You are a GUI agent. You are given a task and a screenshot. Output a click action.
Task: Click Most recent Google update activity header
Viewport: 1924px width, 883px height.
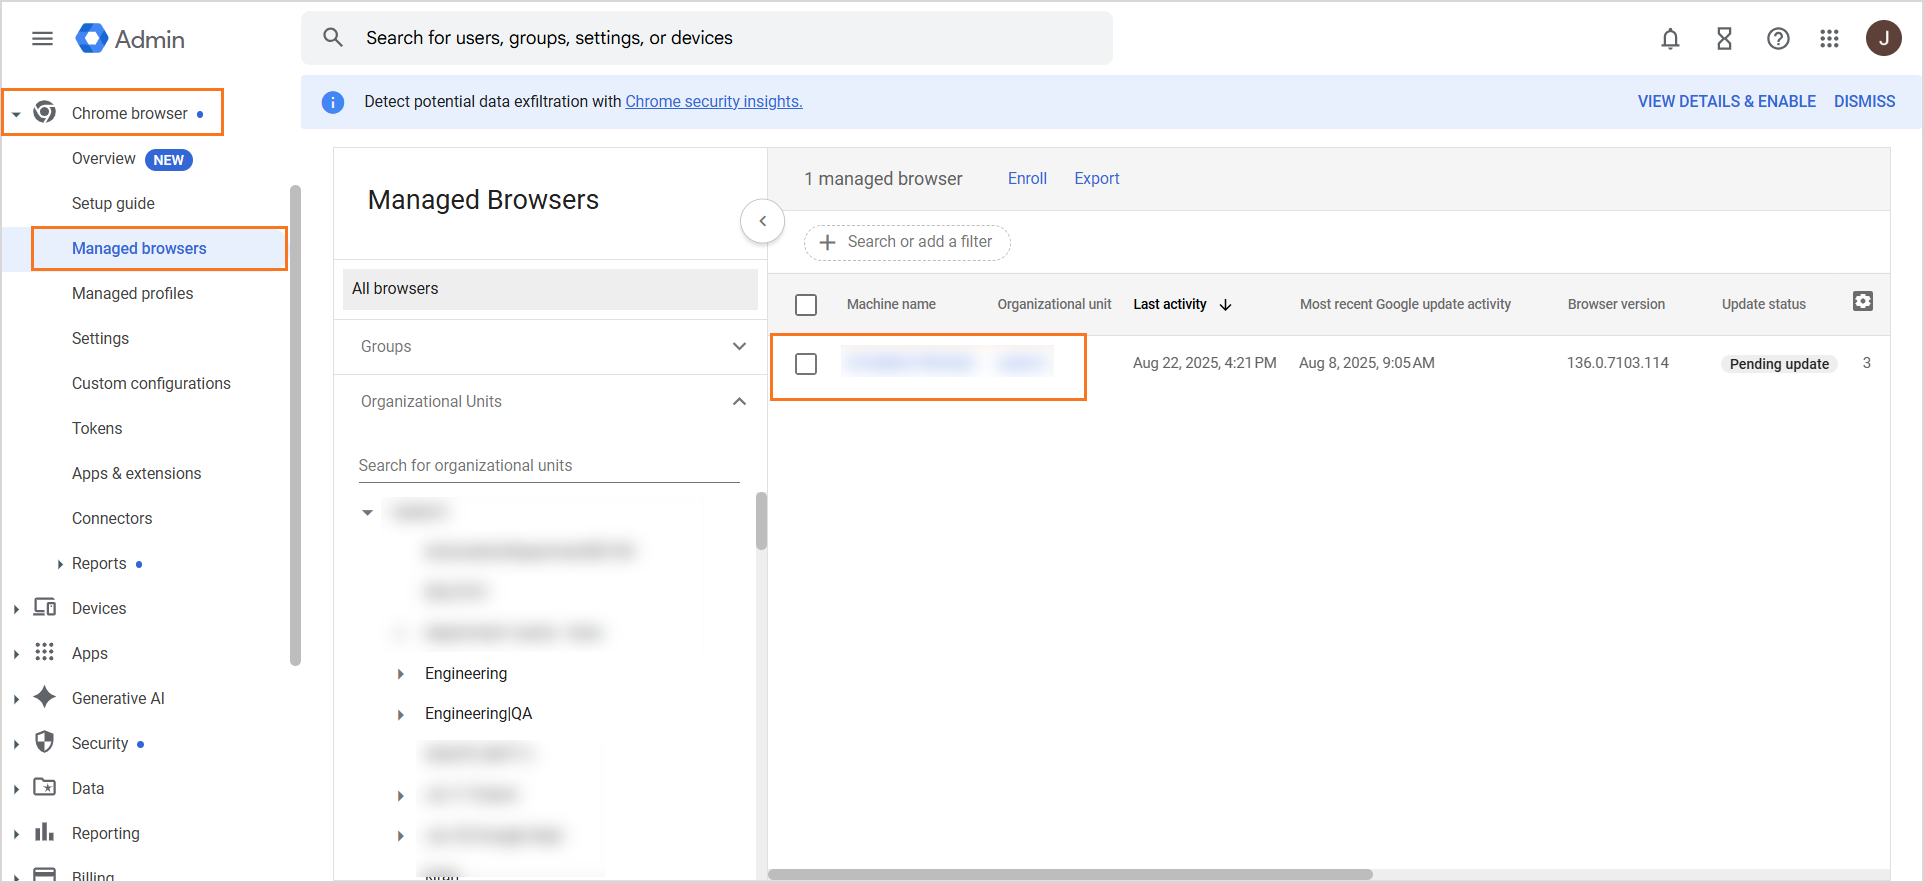click(1405, 304)
